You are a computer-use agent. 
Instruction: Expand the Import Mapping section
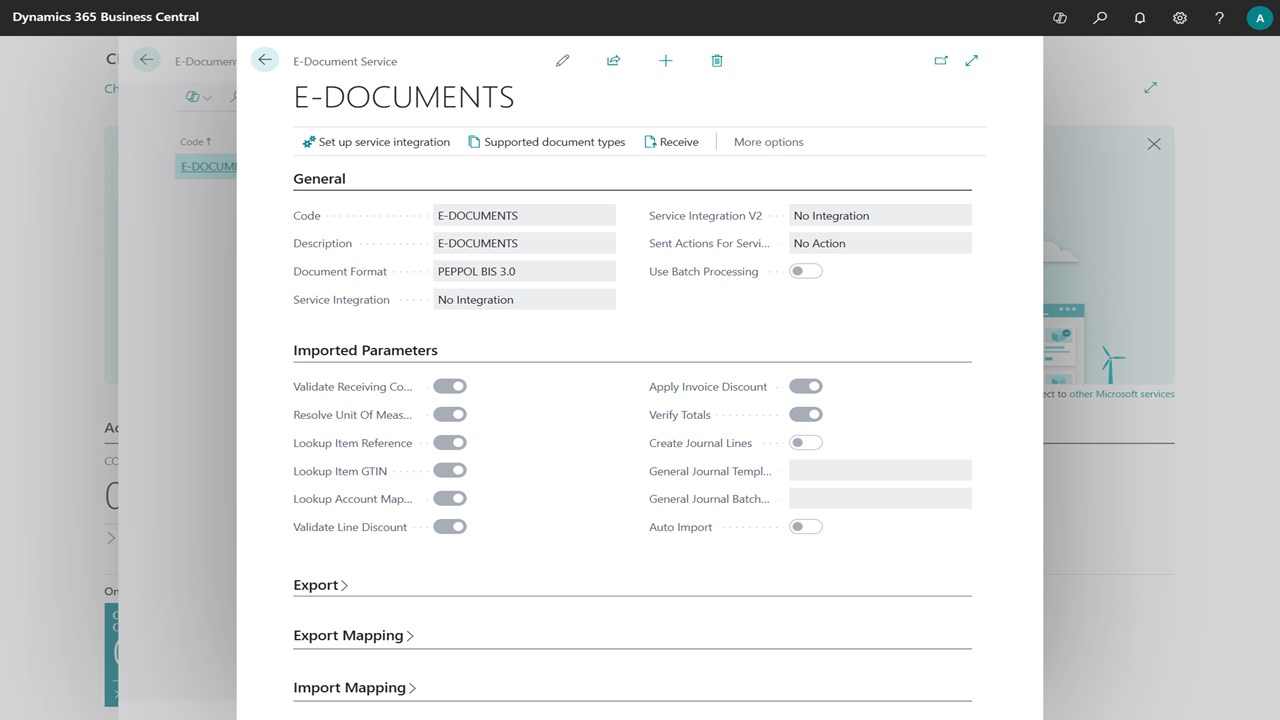tap(355, 688)
